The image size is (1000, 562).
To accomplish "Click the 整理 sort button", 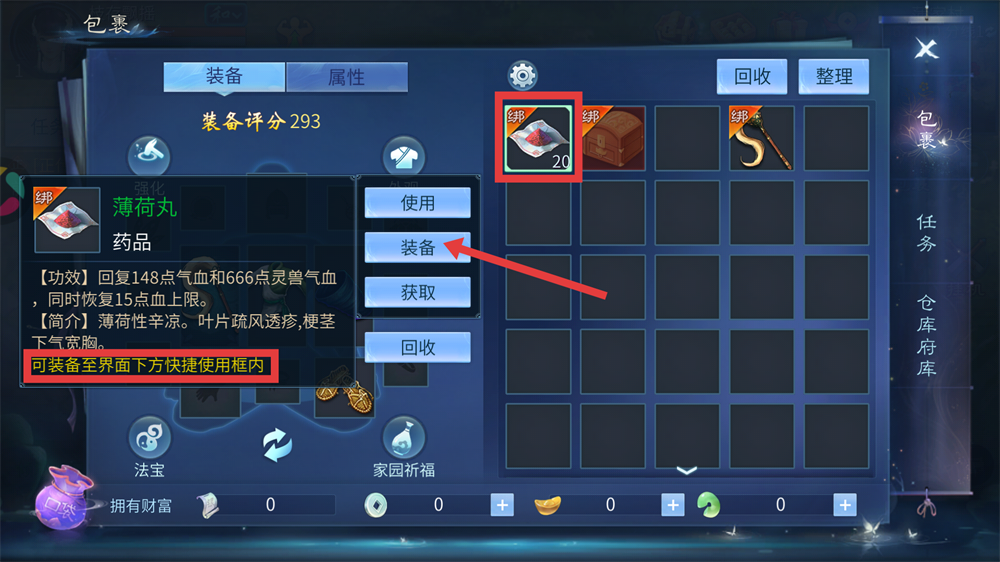I will click(x=834, y=77).
